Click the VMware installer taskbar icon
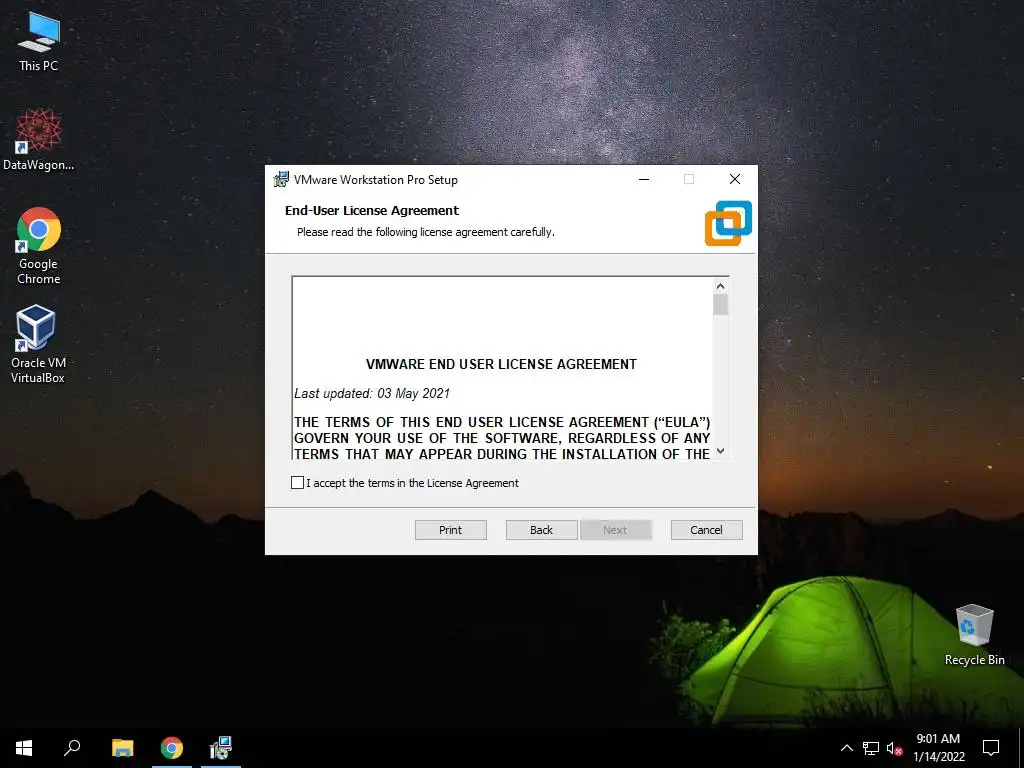The width and height of the screenshot is (1024, 768). click(221, 748)
